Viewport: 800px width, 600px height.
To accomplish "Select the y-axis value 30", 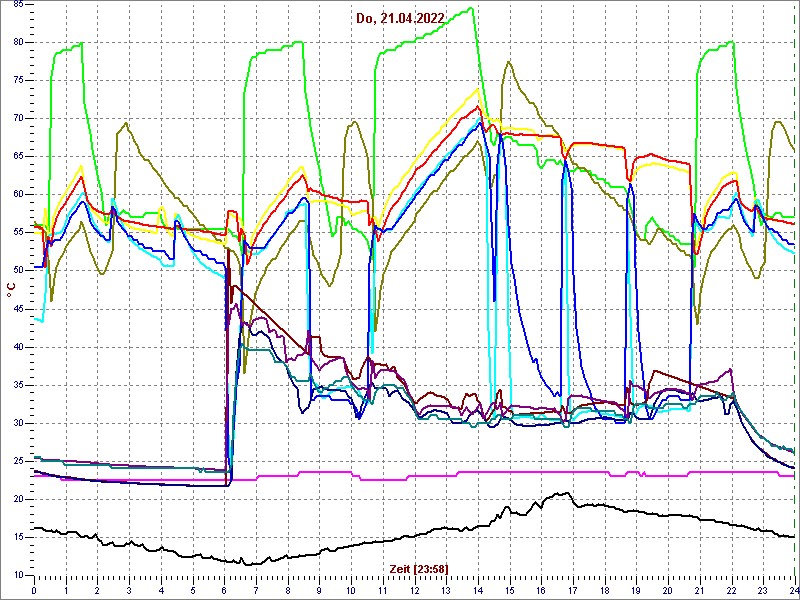I will (17, 423).
